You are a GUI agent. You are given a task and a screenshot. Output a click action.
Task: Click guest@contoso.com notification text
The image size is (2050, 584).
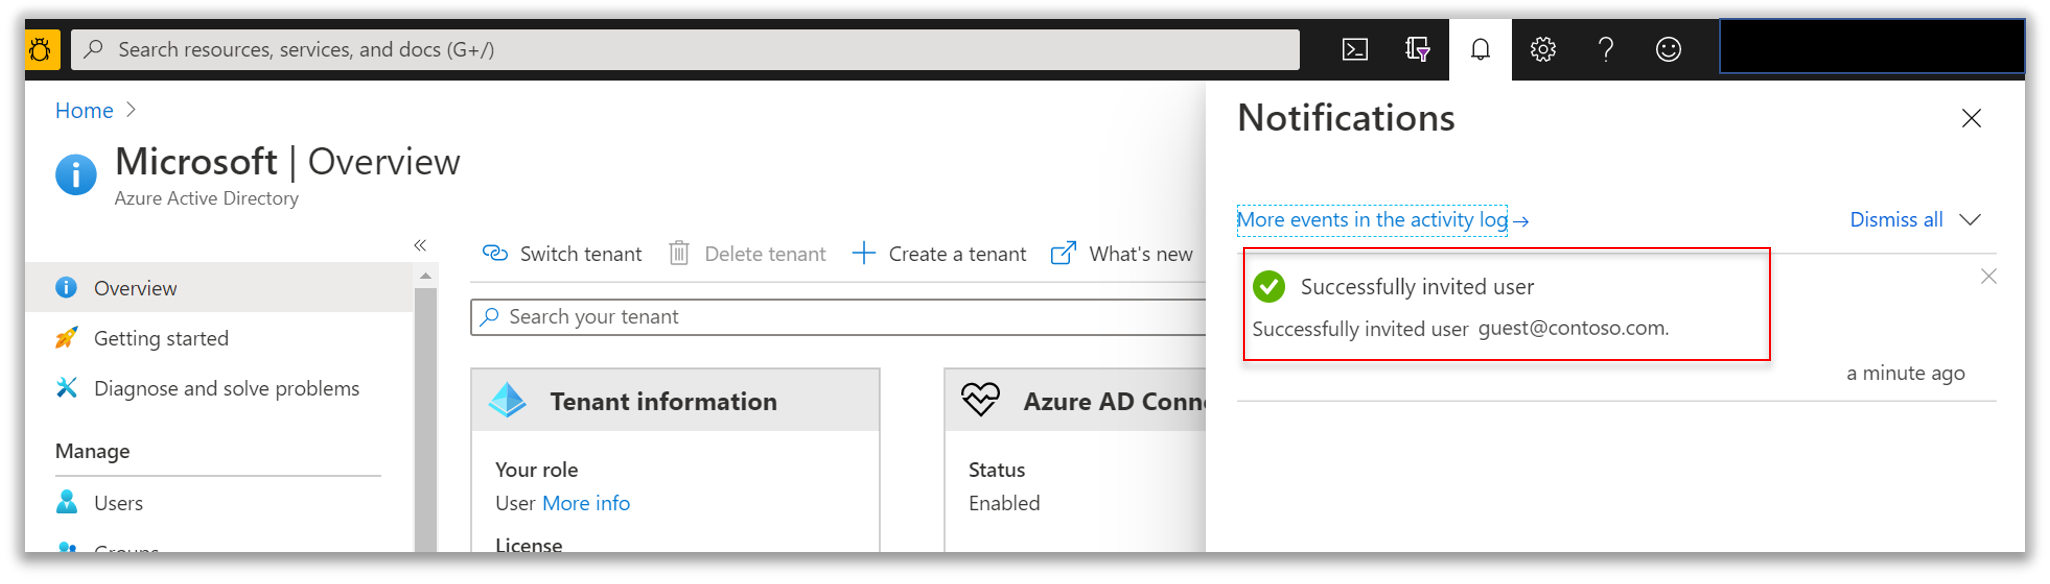1573,328
